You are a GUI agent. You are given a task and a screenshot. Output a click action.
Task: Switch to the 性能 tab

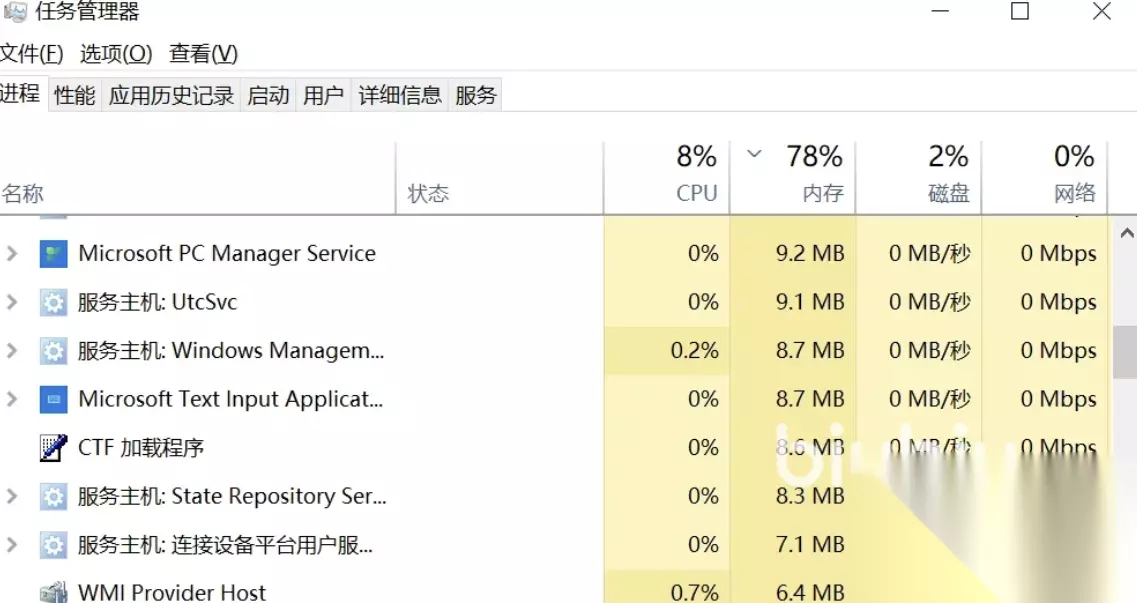(x=75, y=95)
